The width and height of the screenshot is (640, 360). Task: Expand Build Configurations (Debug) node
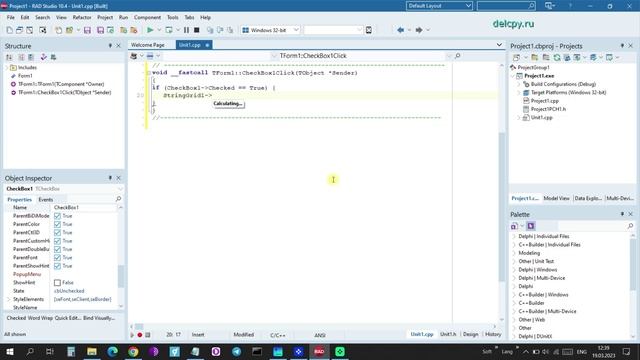pos(519,84)
